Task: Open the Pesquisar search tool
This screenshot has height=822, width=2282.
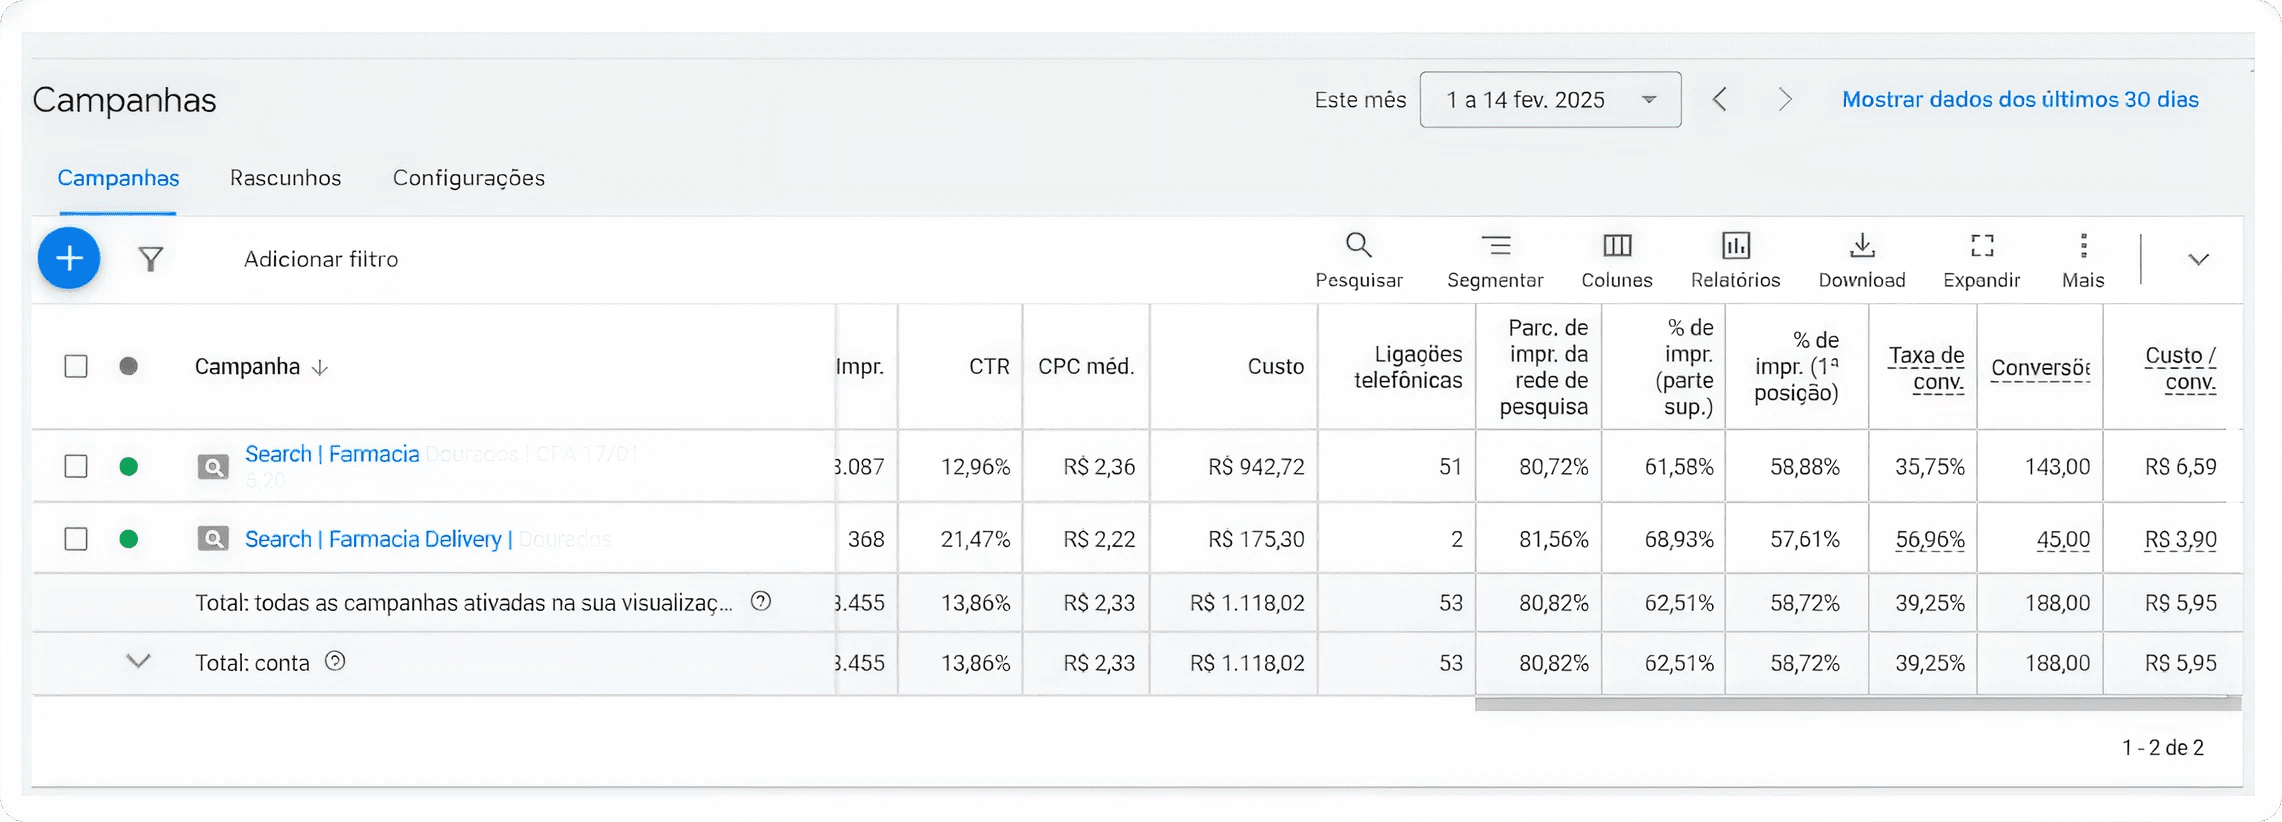Action: coord(1358,259)
